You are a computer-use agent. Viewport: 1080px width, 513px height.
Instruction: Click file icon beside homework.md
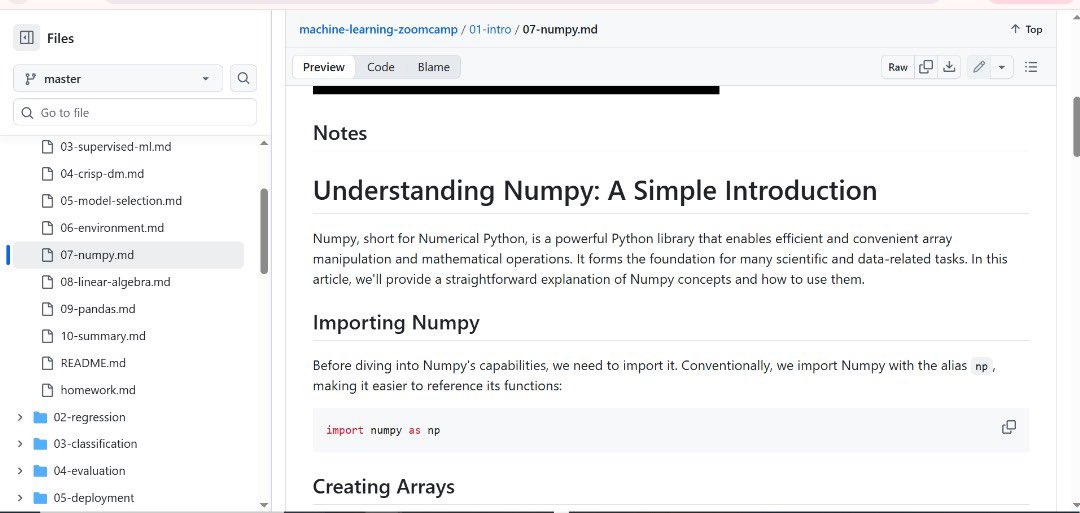click(47, 390)
